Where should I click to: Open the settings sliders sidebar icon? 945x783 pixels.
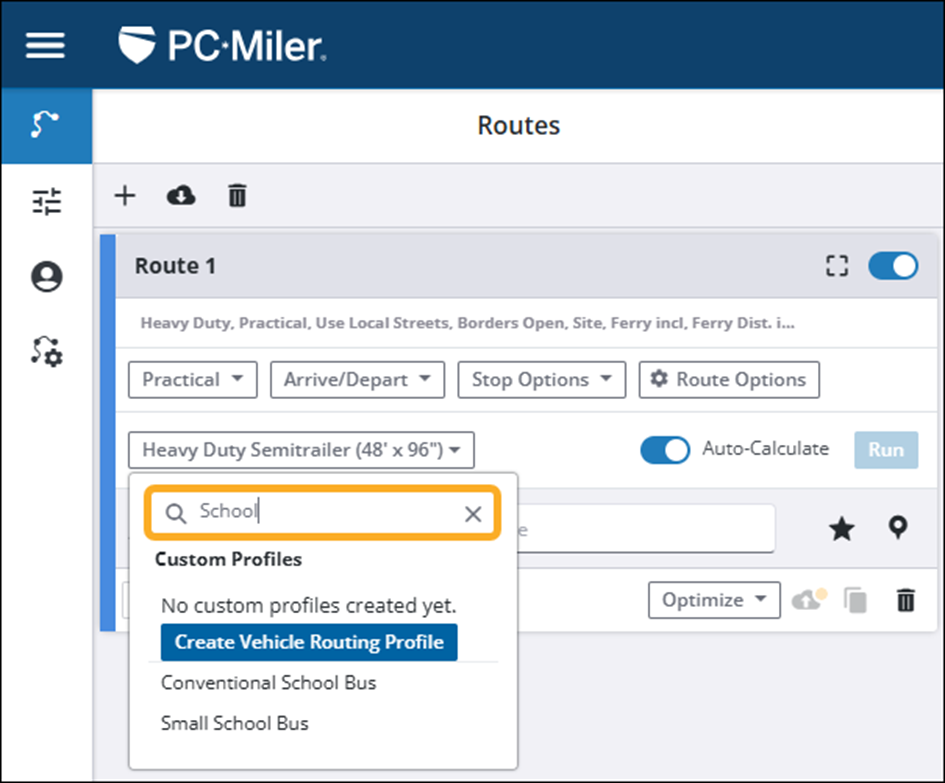[46, 201]
